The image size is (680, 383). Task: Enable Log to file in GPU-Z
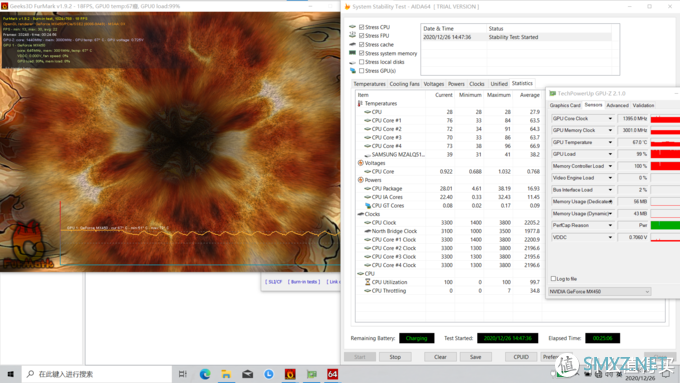(x=553, y=278)
